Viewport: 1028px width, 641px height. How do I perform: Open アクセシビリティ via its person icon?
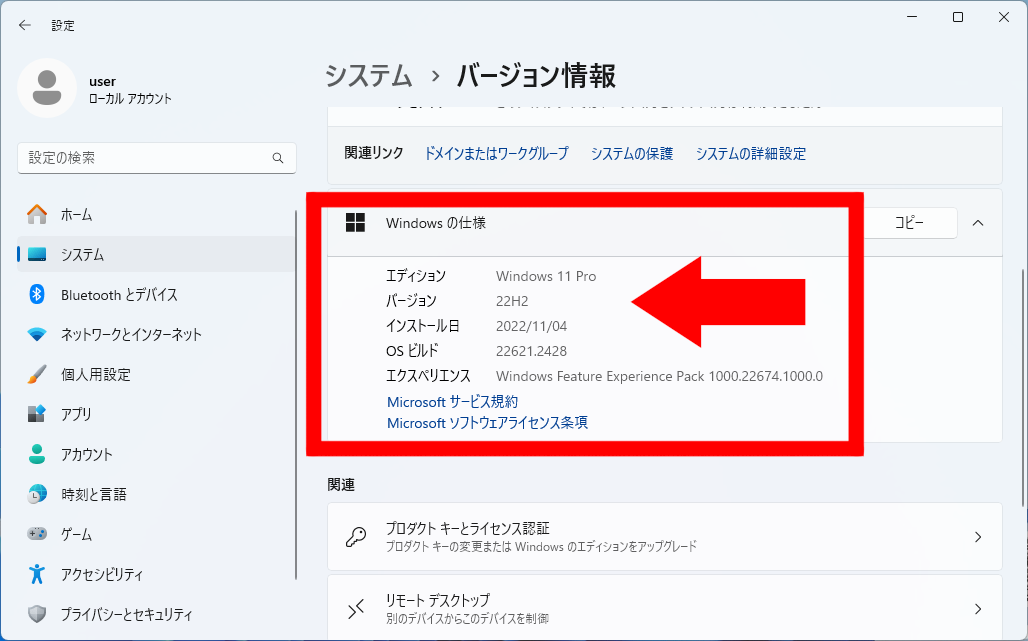click(x=37, y=574)
